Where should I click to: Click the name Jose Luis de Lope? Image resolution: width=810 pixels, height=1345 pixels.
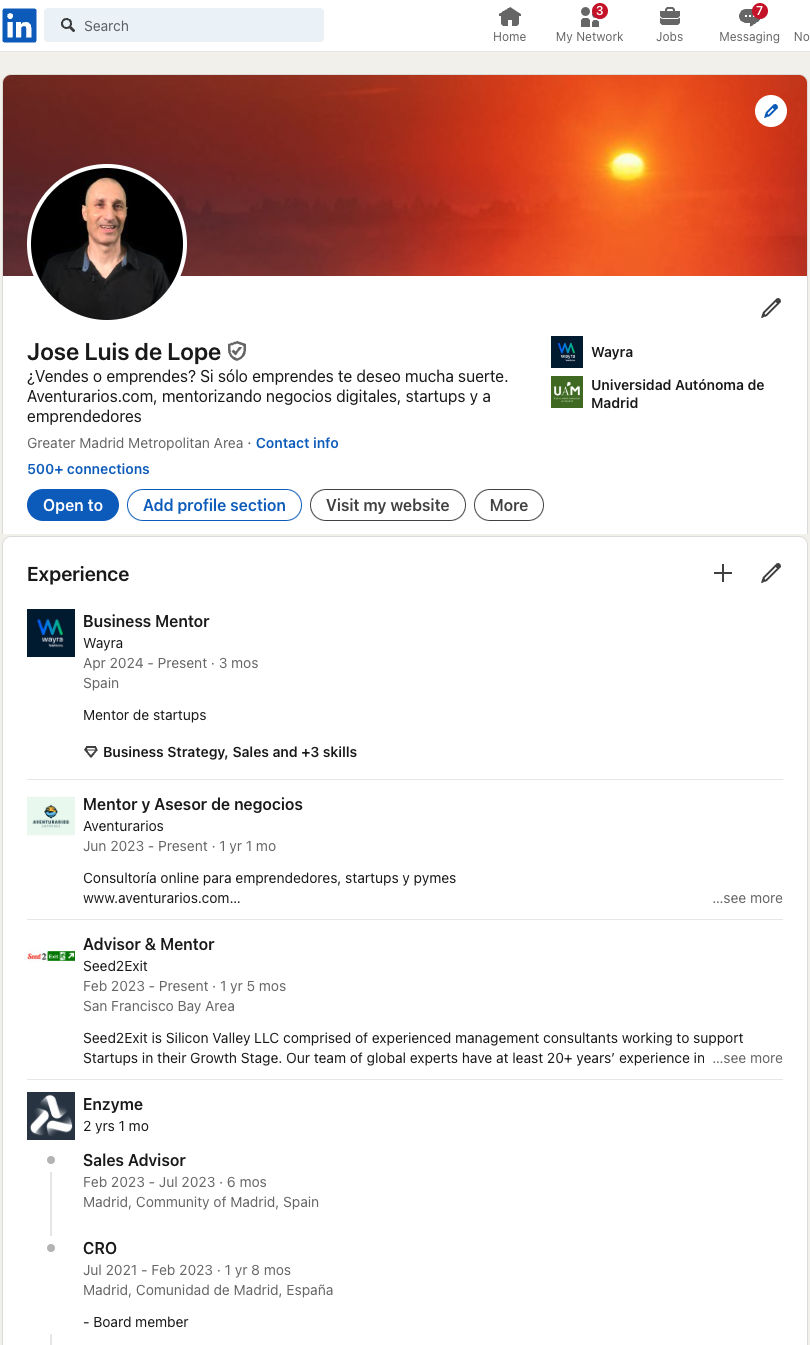pyautogui.click(x=124, y=352)
